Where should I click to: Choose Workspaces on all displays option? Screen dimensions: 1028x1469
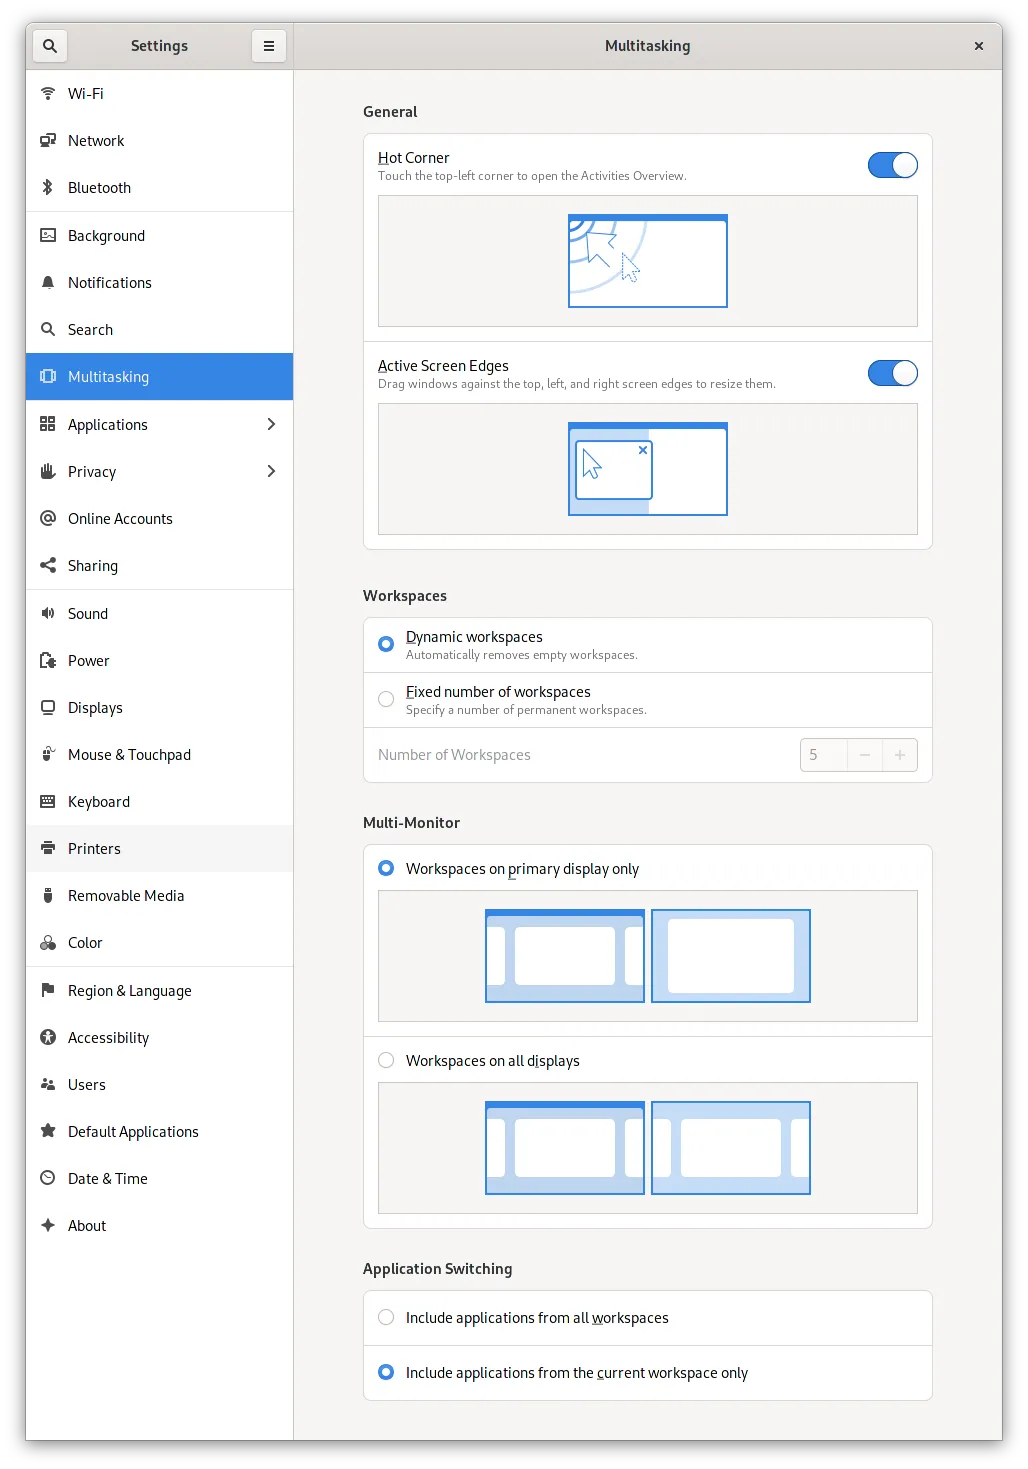(386, 1061)
